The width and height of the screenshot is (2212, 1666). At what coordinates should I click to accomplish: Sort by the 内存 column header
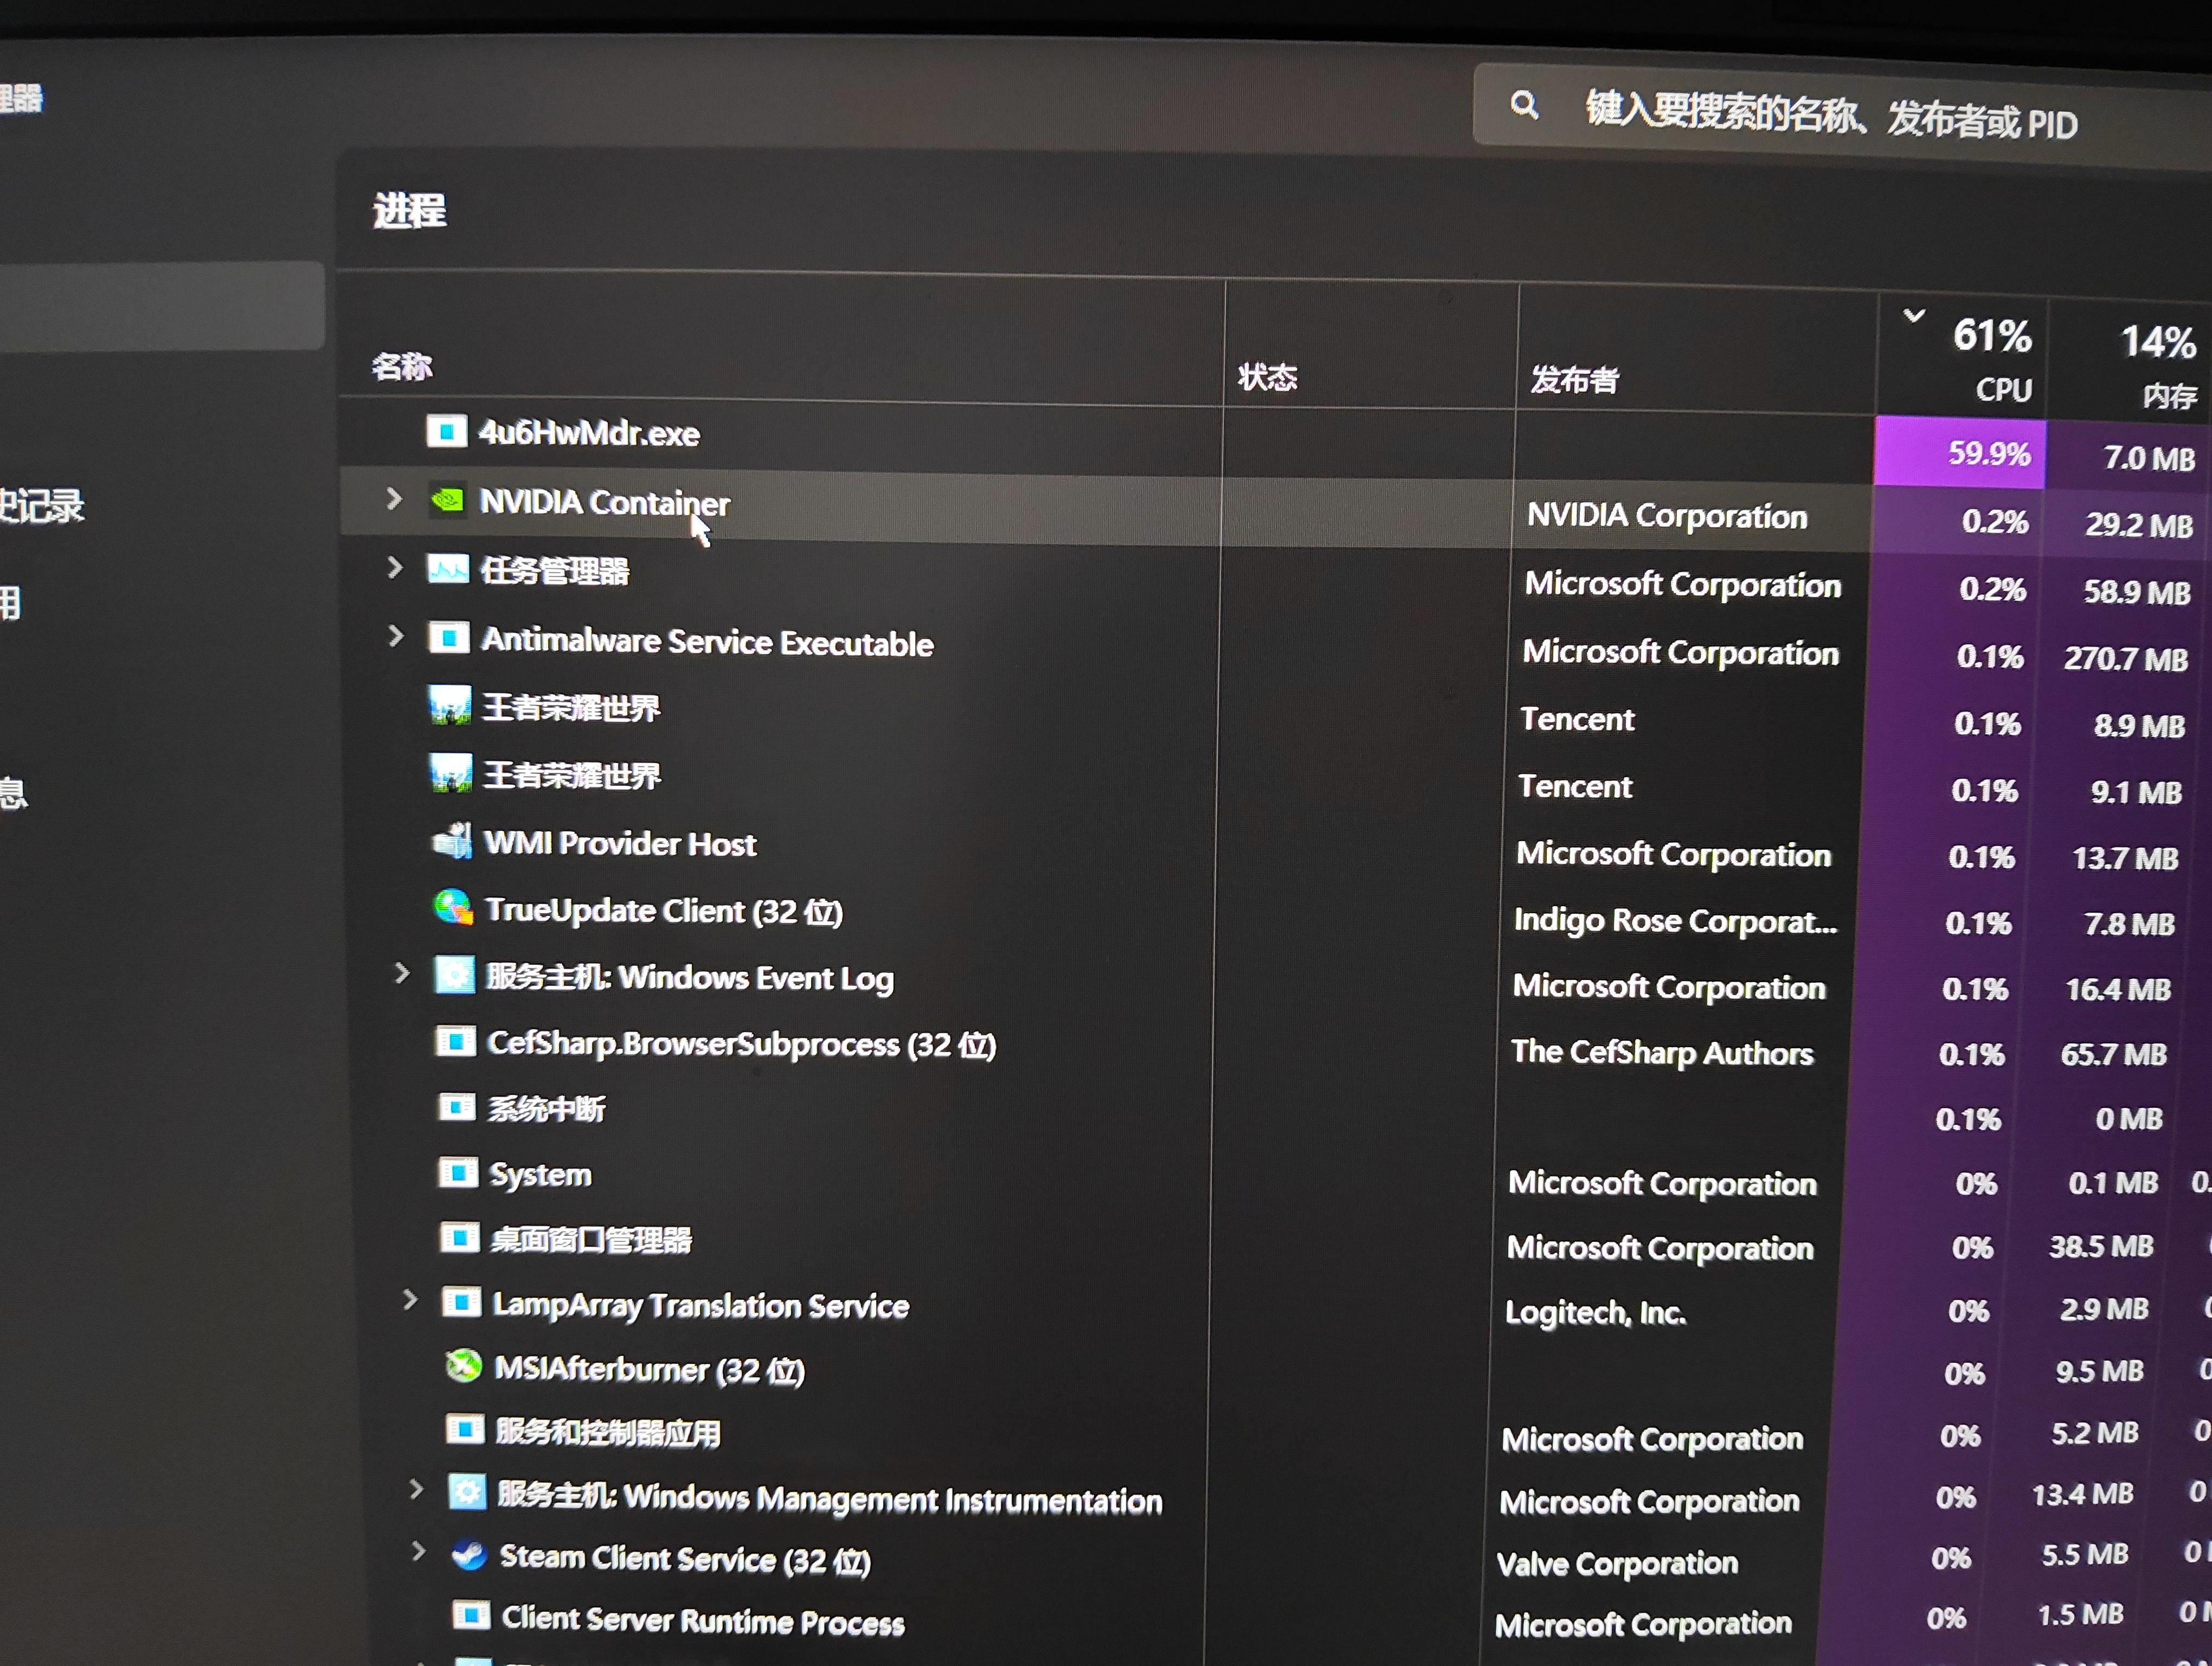point(2169,396)
